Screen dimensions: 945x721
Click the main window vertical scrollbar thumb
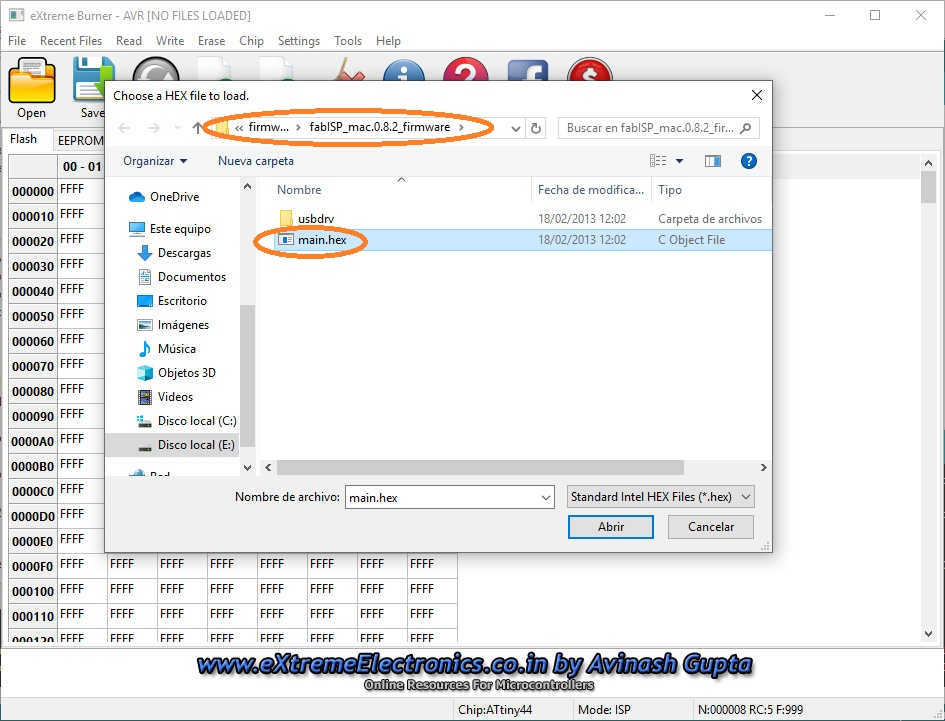click(928, 187)
